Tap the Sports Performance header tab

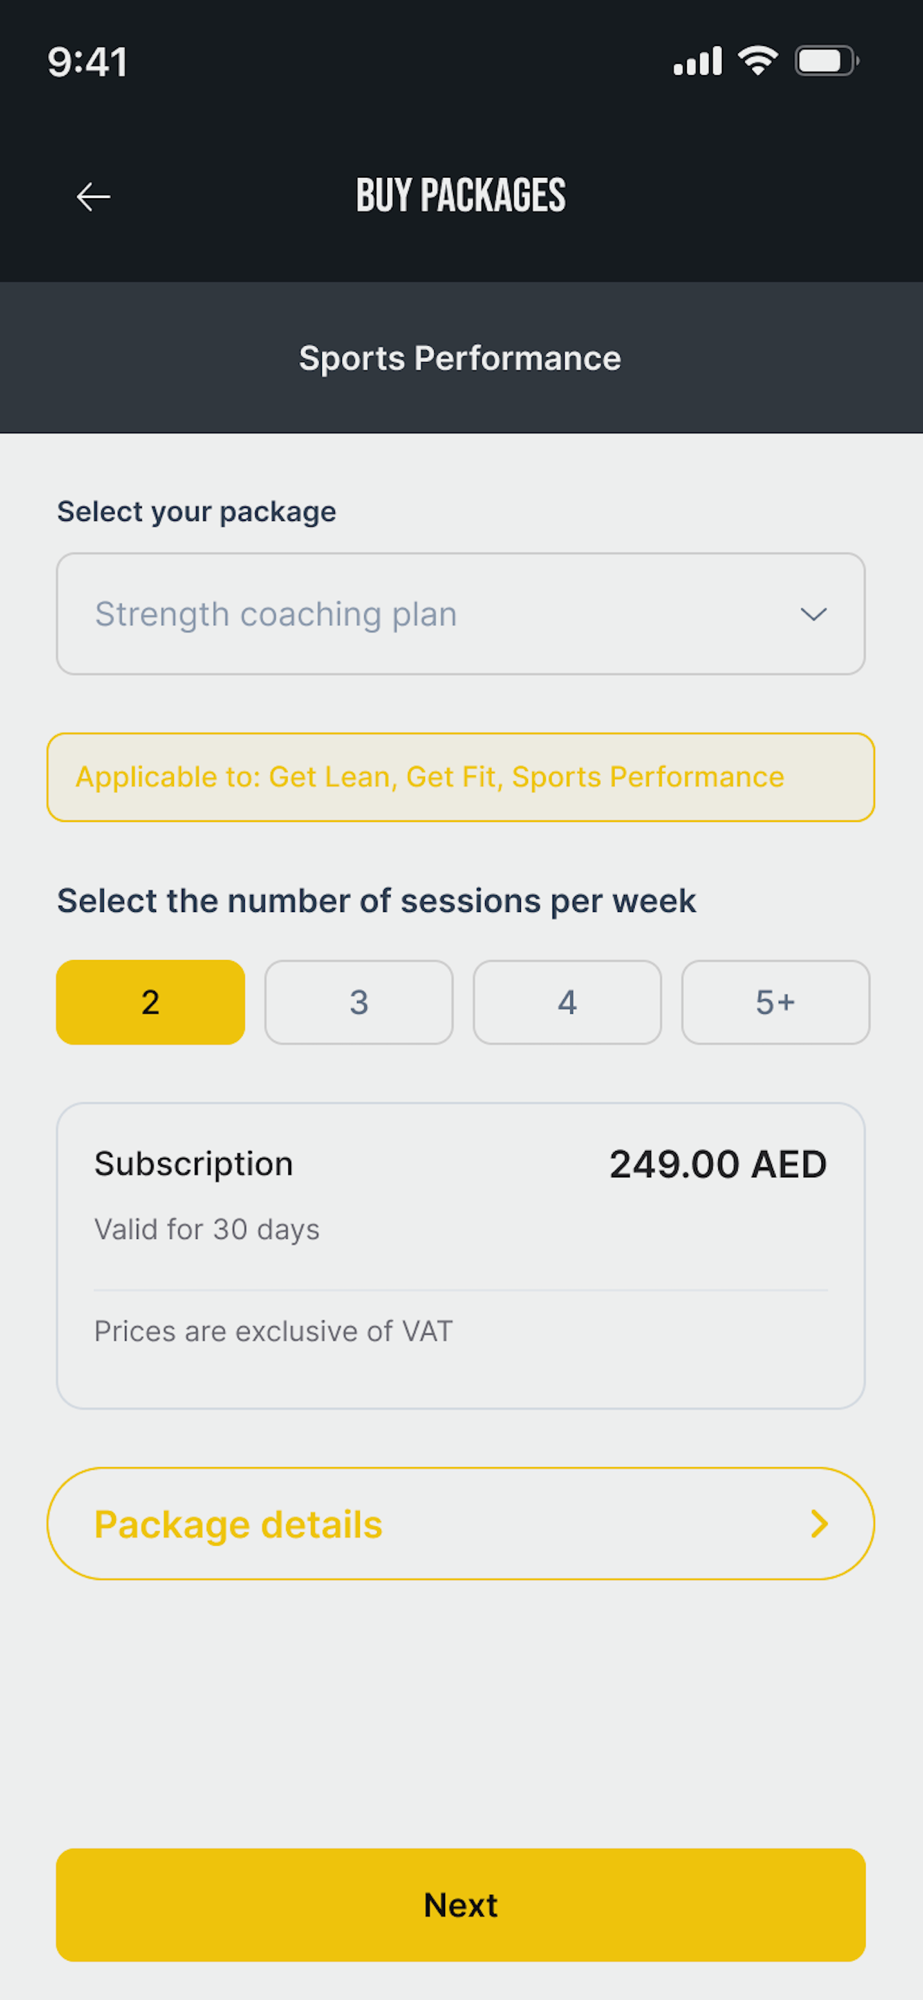[460, 358]
